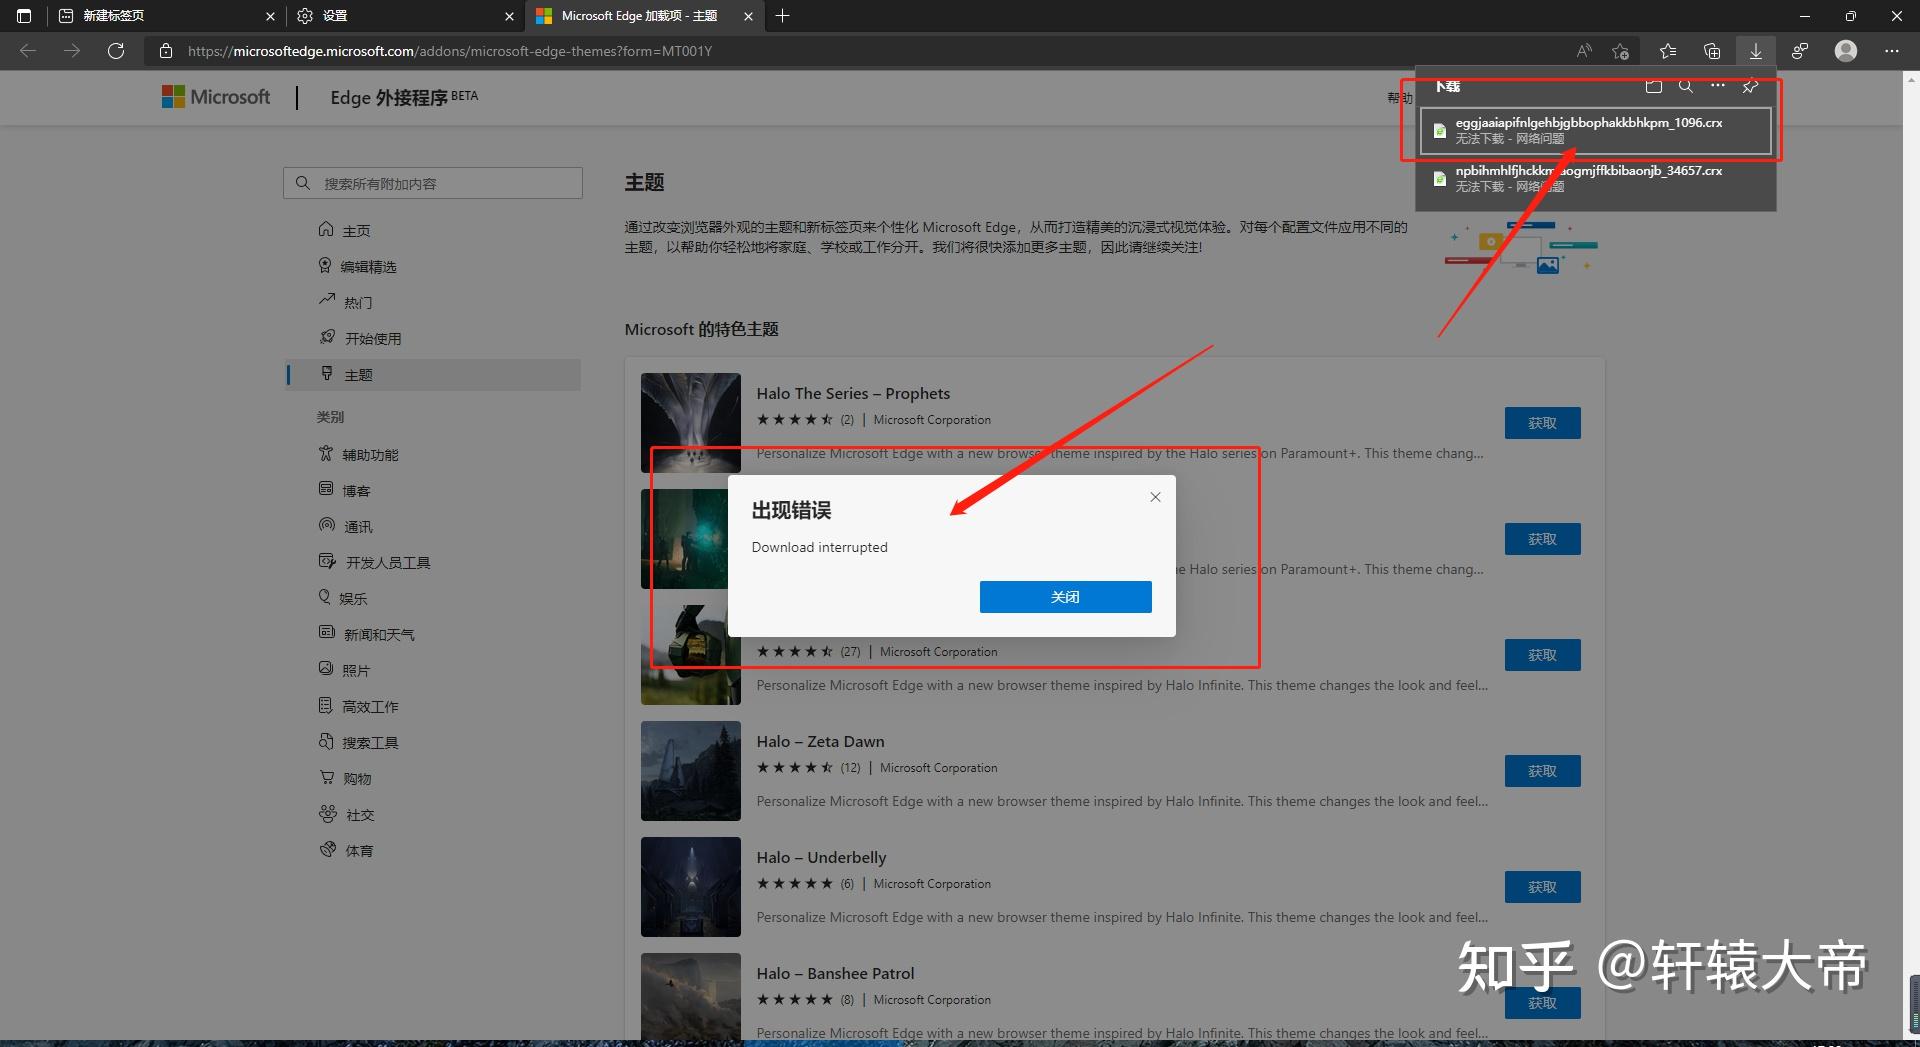Select 主页 in the addons sidebar
The height and width of the screenshot is (1047, 1920).
(x=356, y=229)
